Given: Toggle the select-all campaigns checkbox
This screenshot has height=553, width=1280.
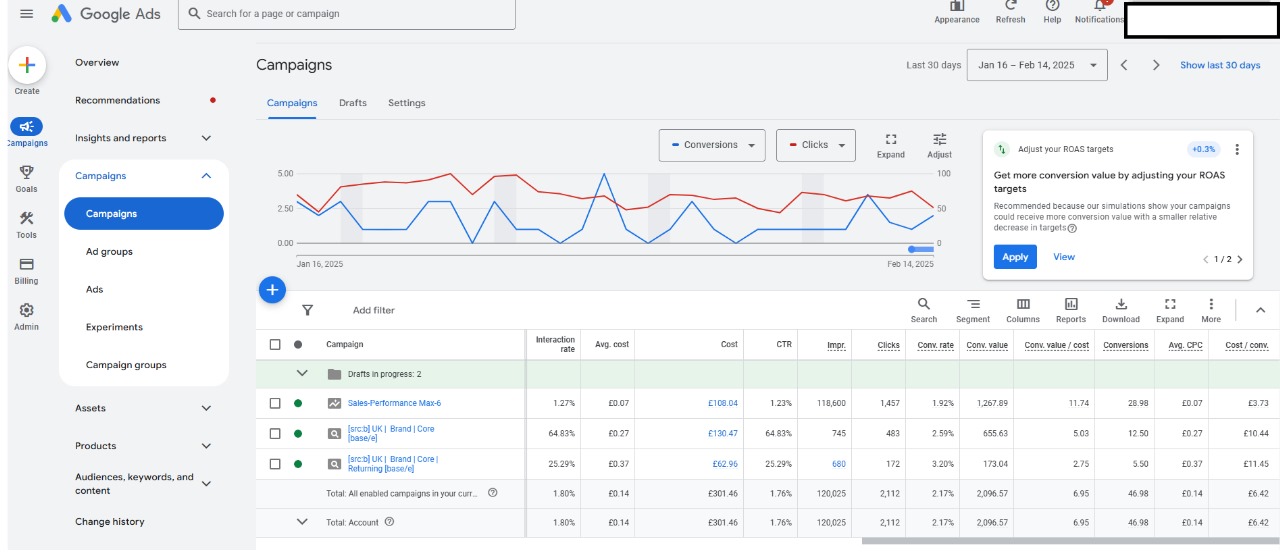Looking at the screenshot, I should 275,344.
